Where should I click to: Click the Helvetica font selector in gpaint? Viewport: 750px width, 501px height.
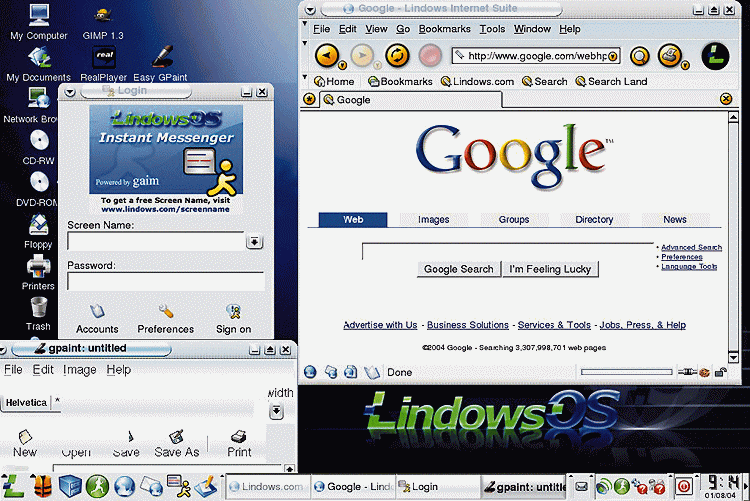[26, 402]
